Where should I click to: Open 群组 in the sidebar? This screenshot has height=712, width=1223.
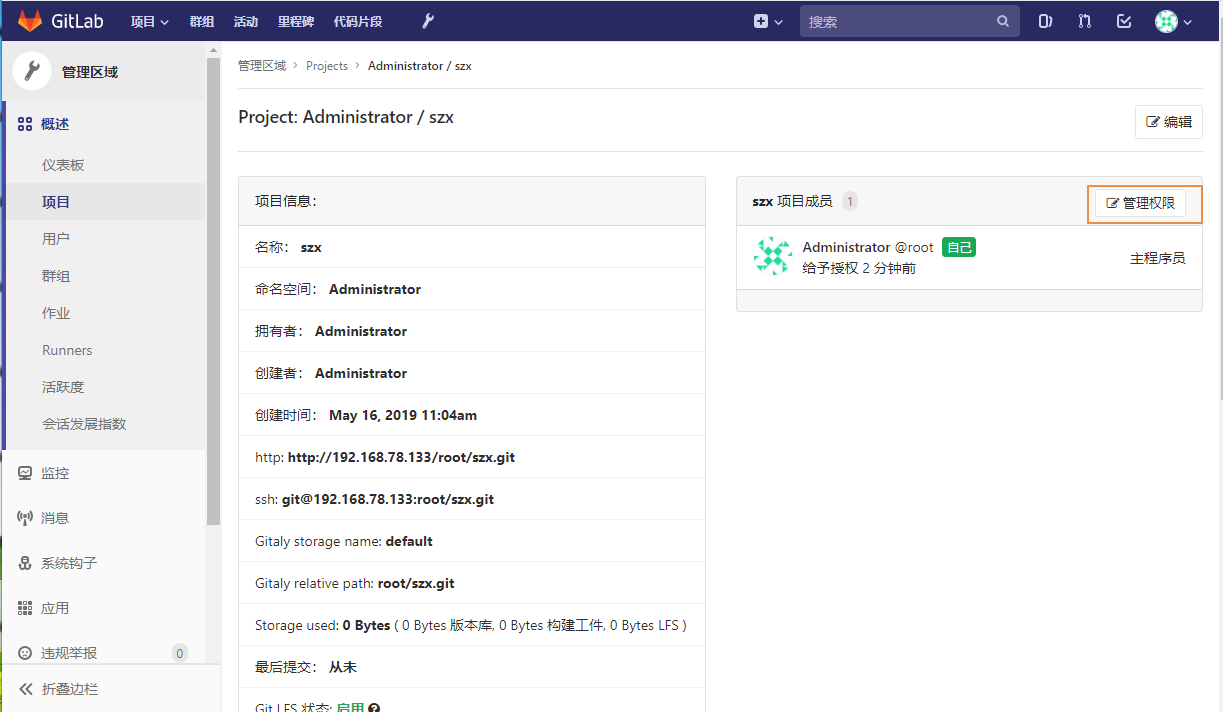click(56, 276)
